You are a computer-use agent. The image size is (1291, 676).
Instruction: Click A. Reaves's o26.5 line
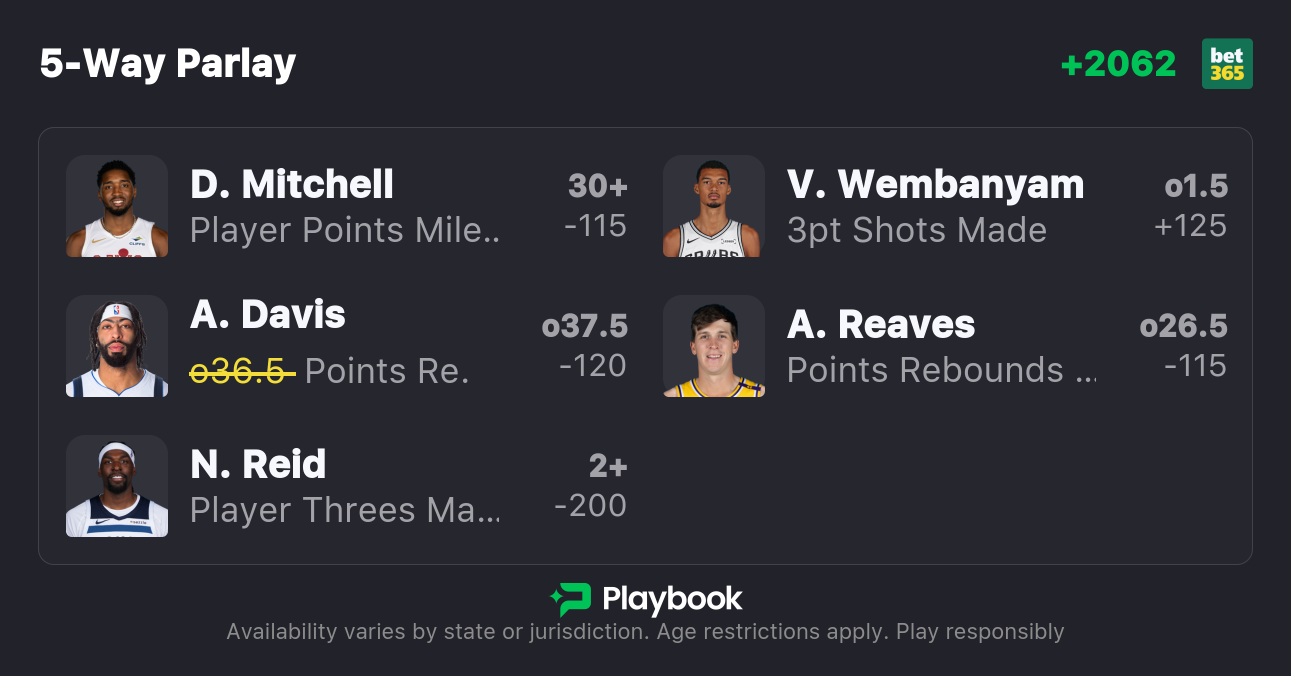pos(1183,326)
